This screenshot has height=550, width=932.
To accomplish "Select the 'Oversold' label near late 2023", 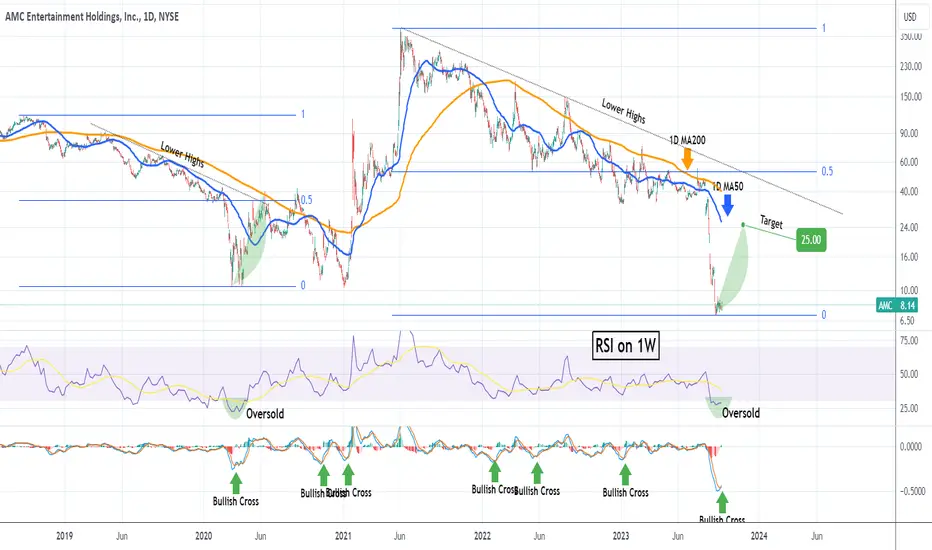I will click(x=741, y=413).
